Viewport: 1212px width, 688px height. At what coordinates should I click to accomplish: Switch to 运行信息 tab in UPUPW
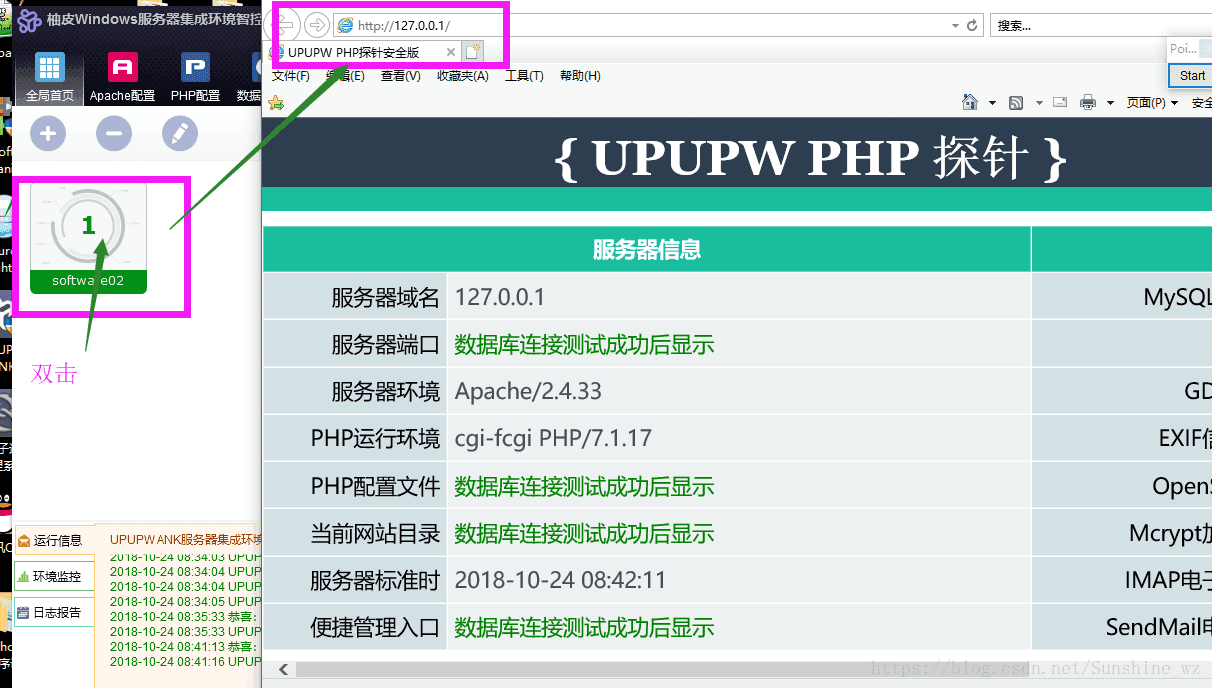pyautogui.click(x=54, y=541)
